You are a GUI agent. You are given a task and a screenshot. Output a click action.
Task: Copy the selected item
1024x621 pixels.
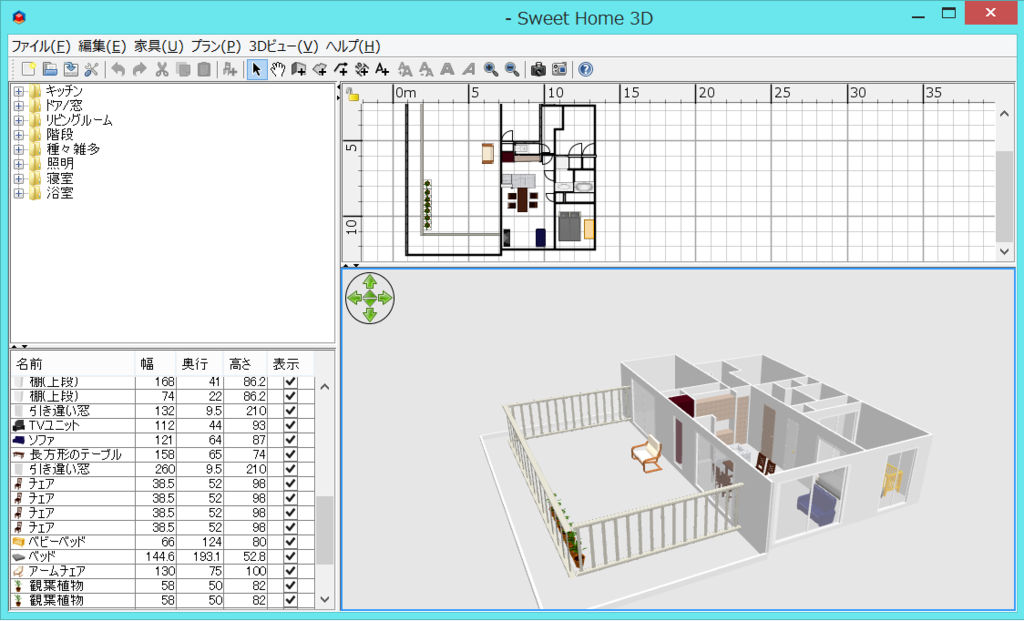point(183,69)
